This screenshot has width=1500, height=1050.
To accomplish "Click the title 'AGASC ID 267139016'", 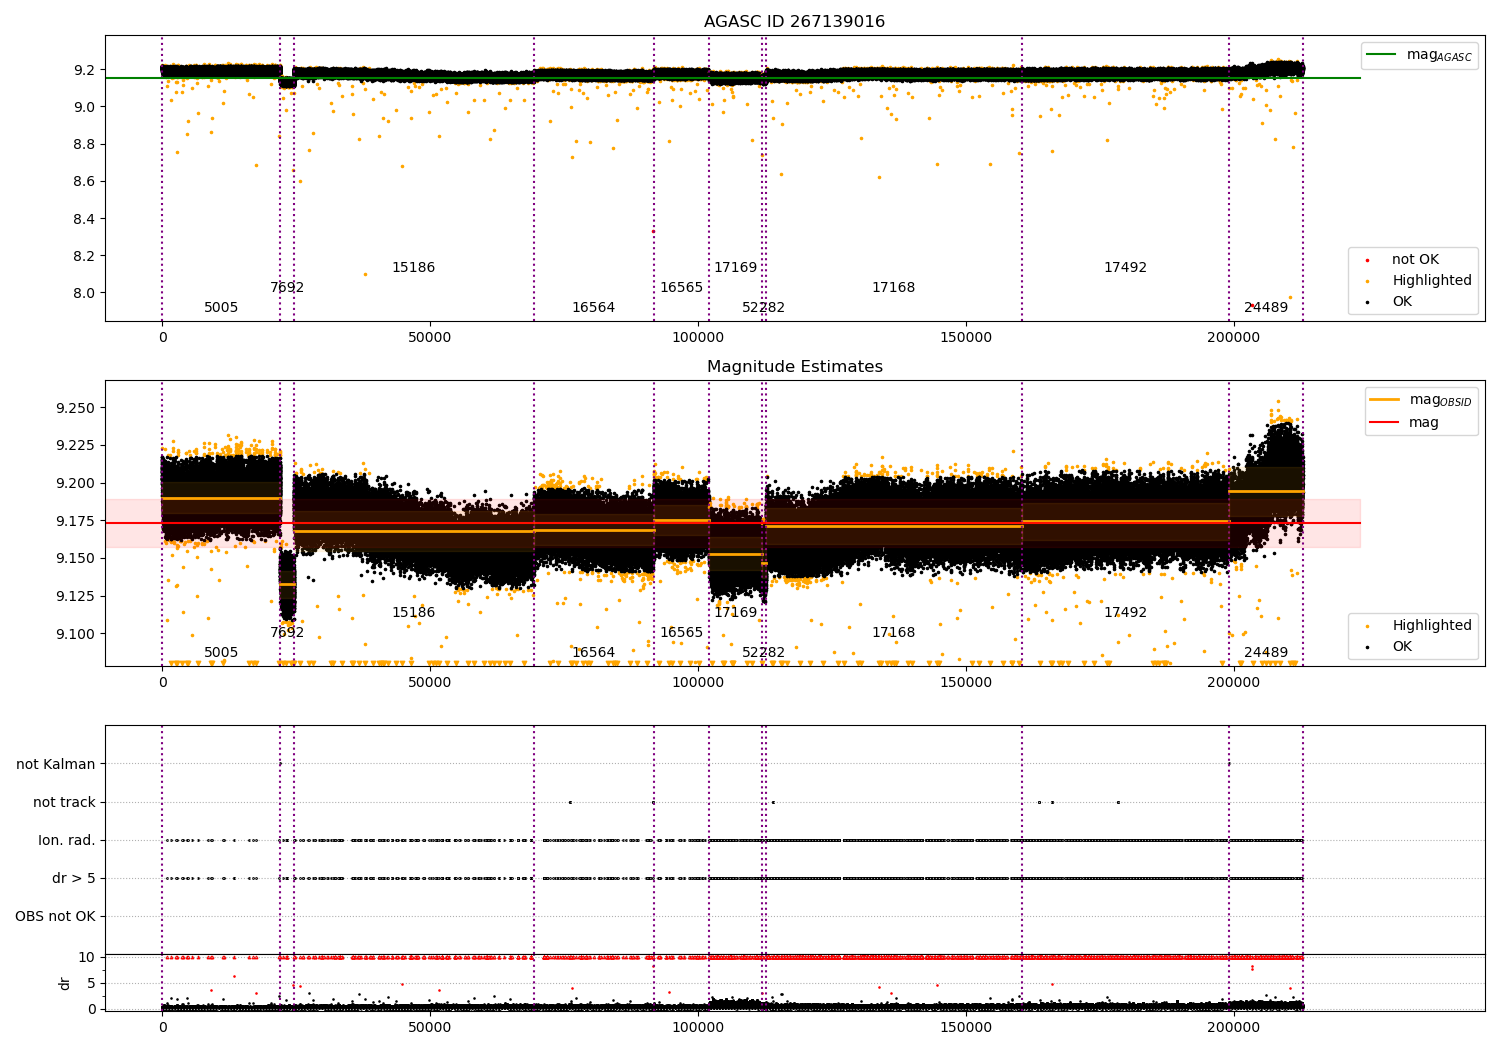I will (x=794, y=22).
